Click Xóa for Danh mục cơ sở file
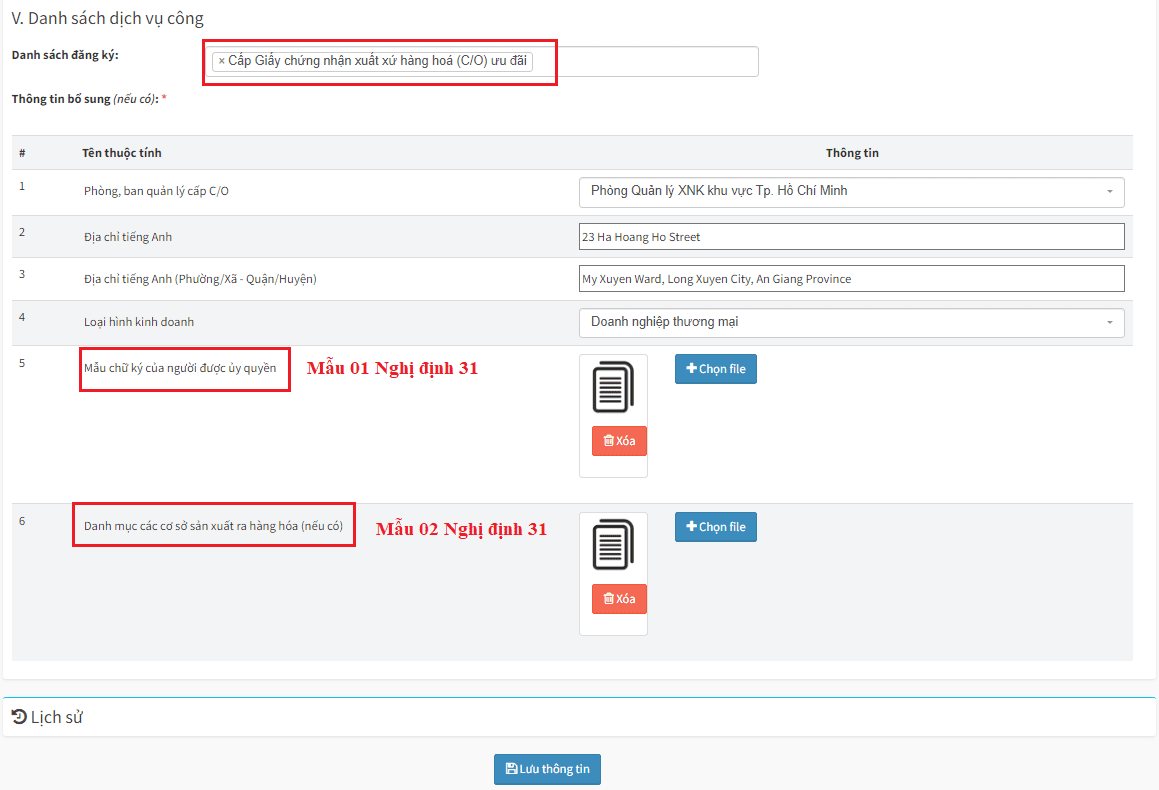 (619, 599)
